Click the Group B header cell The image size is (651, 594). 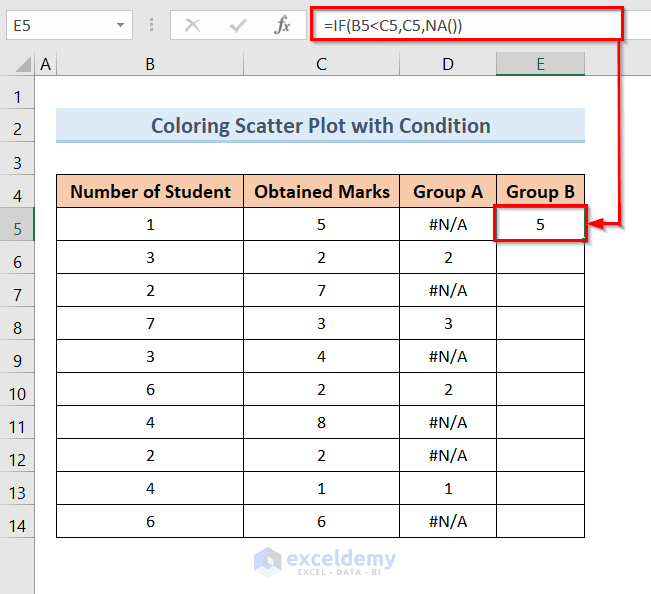click(540, 192)
